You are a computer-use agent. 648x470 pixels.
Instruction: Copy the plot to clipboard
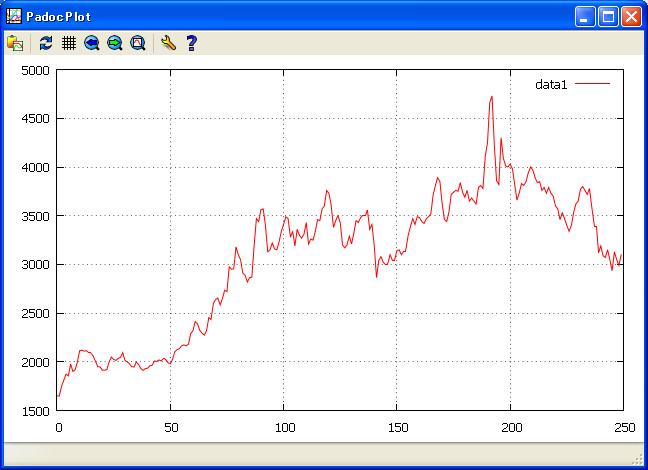click(x=15, y=43)
